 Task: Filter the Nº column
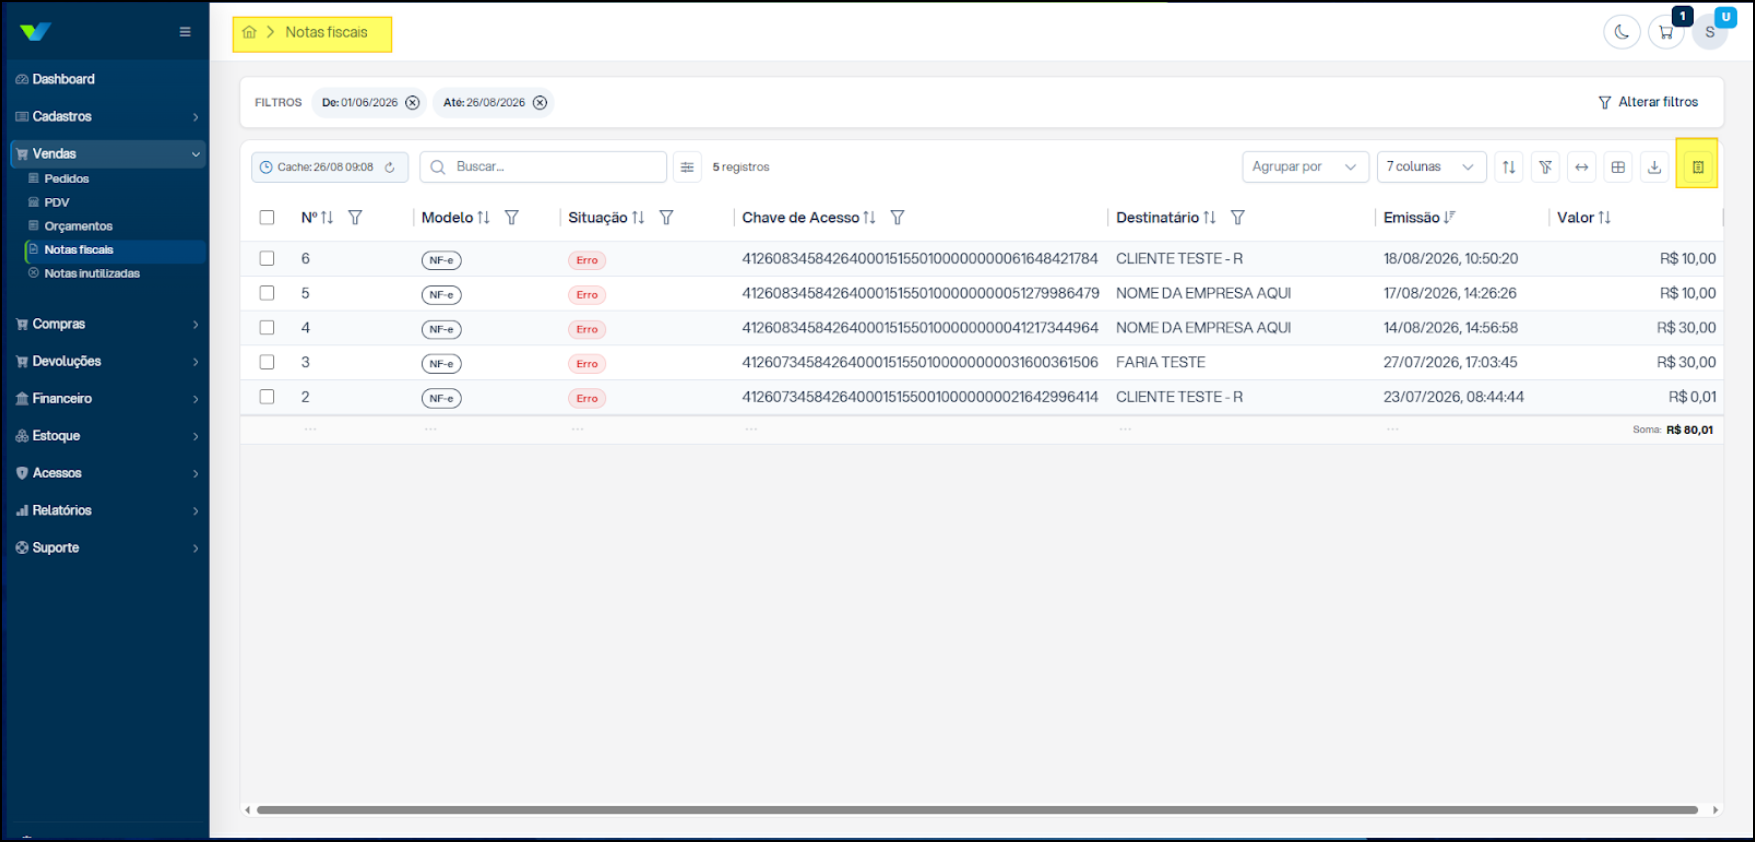pyautogui.click(x=355, y=217)
